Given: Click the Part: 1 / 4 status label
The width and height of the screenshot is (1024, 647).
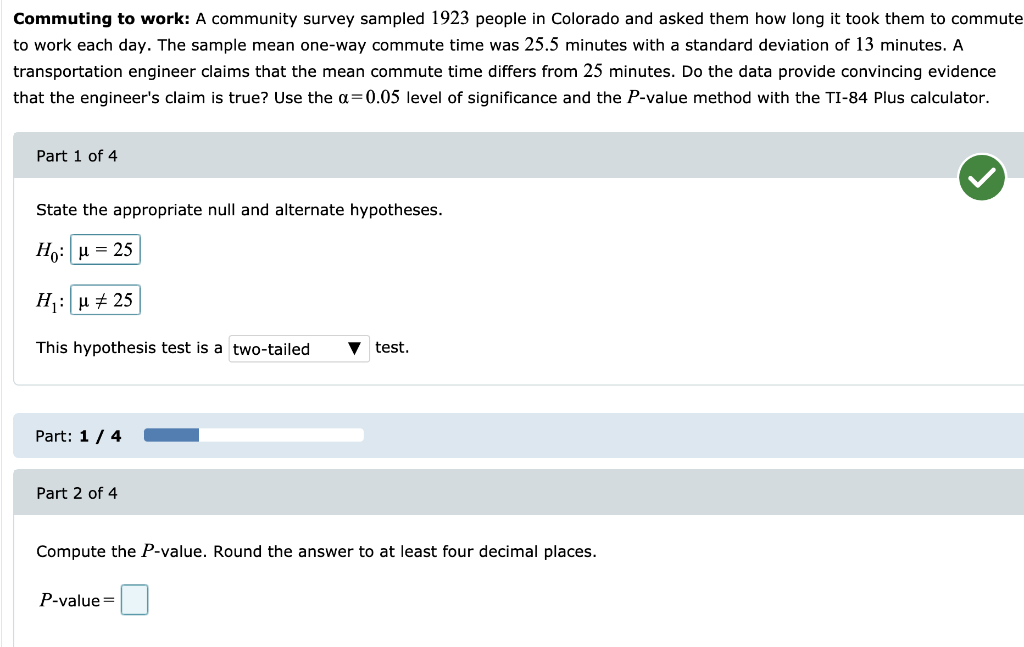Looking at the screenshot, I should pyautogui.click(x=78, y=434).
